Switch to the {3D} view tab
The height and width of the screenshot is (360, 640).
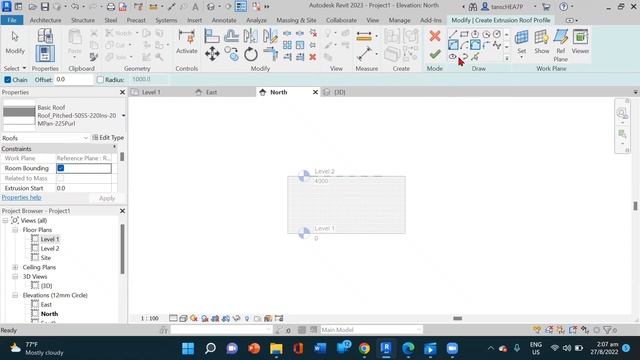340,92
